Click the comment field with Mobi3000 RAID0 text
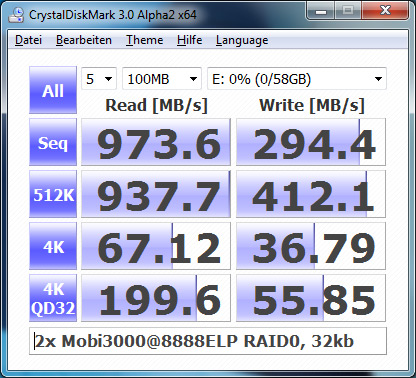Viewport: 416px width, 378px height. pyautogui.click(x=208, y=341)
